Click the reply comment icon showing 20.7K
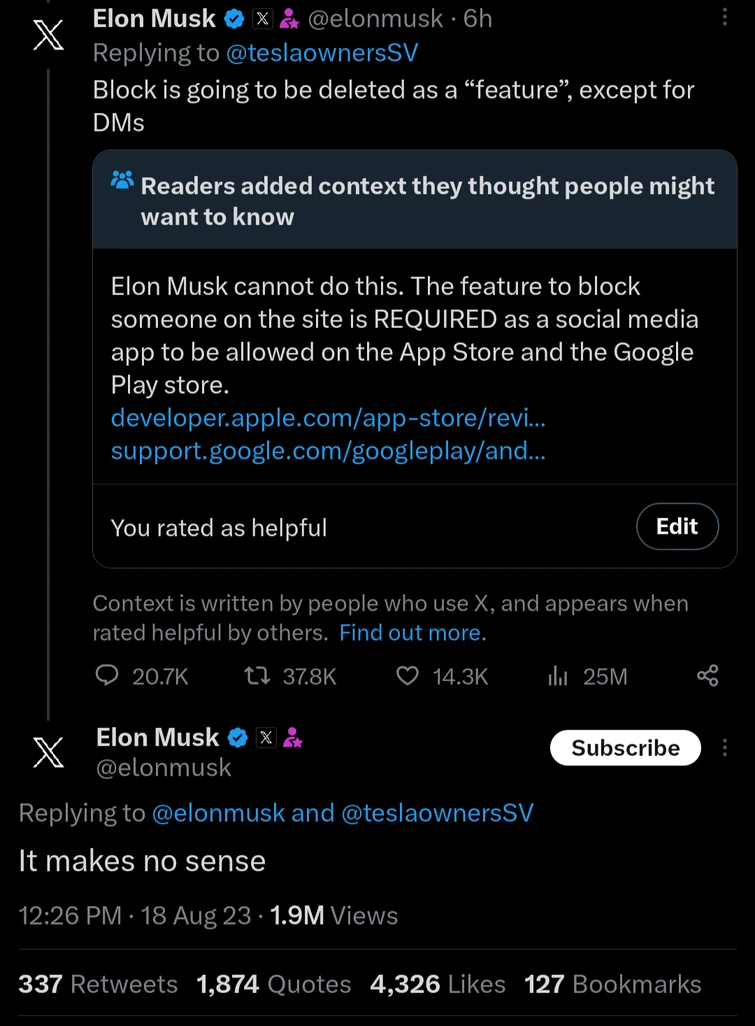This screenshot has height=1026, width=755. [107, 677]
